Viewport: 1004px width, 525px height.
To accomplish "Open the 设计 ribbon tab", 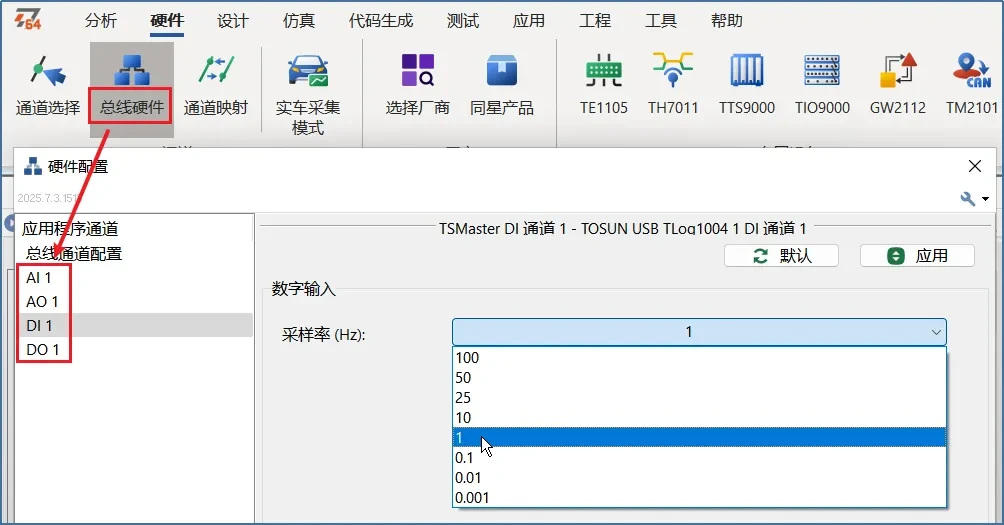I will point(232,20).
